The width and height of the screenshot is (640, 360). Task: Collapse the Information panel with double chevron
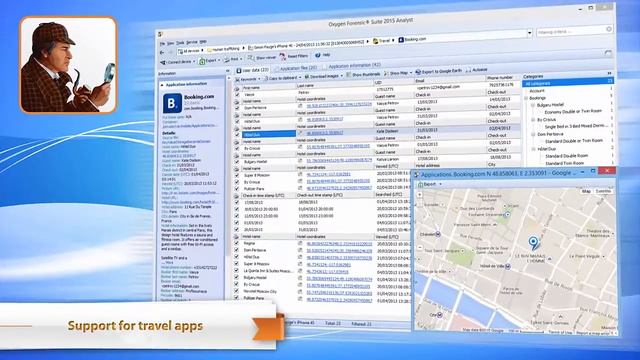[x=228, y=71]
